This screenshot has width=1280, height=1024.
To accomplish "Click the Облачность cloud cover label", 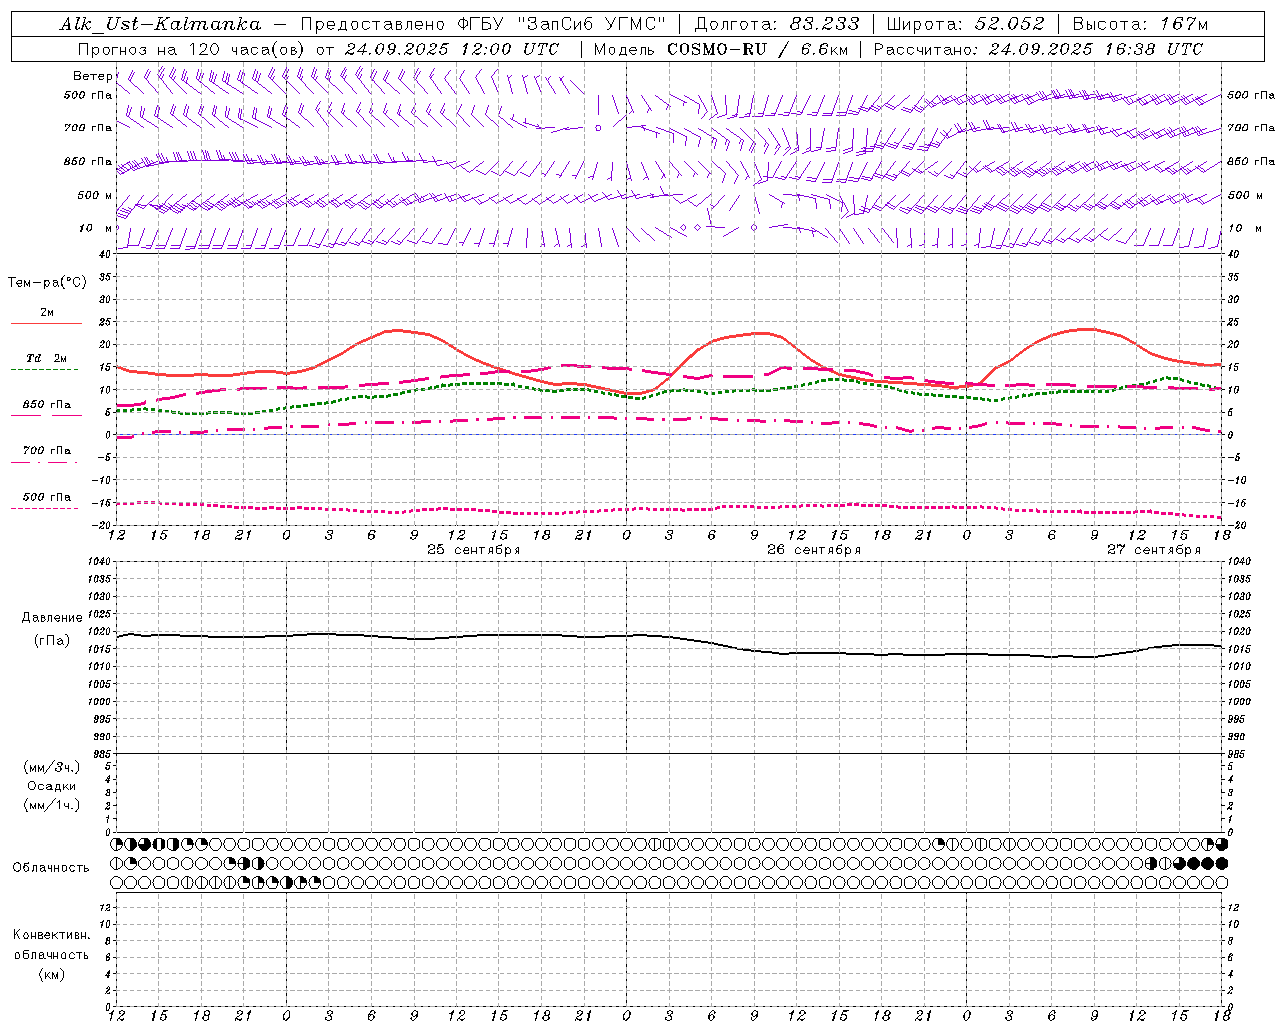I will click(51, 868).
